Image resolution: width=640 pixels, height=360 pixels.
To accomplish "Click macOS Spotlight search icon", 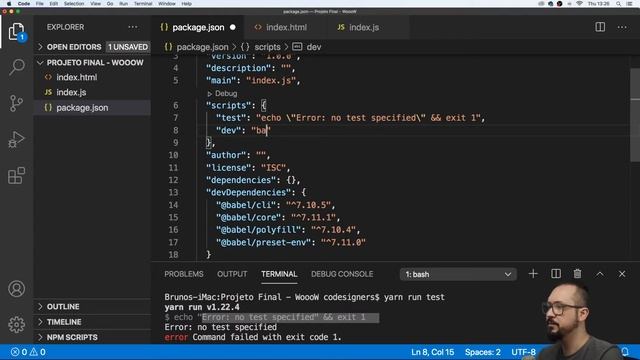I will point(618,4).
